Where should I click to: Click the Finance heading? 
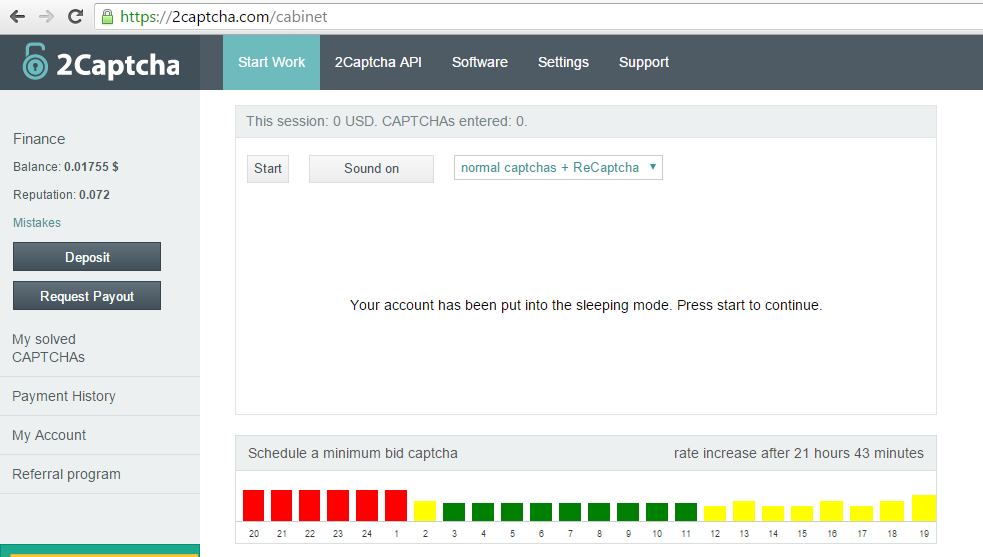tap(39, 139)
